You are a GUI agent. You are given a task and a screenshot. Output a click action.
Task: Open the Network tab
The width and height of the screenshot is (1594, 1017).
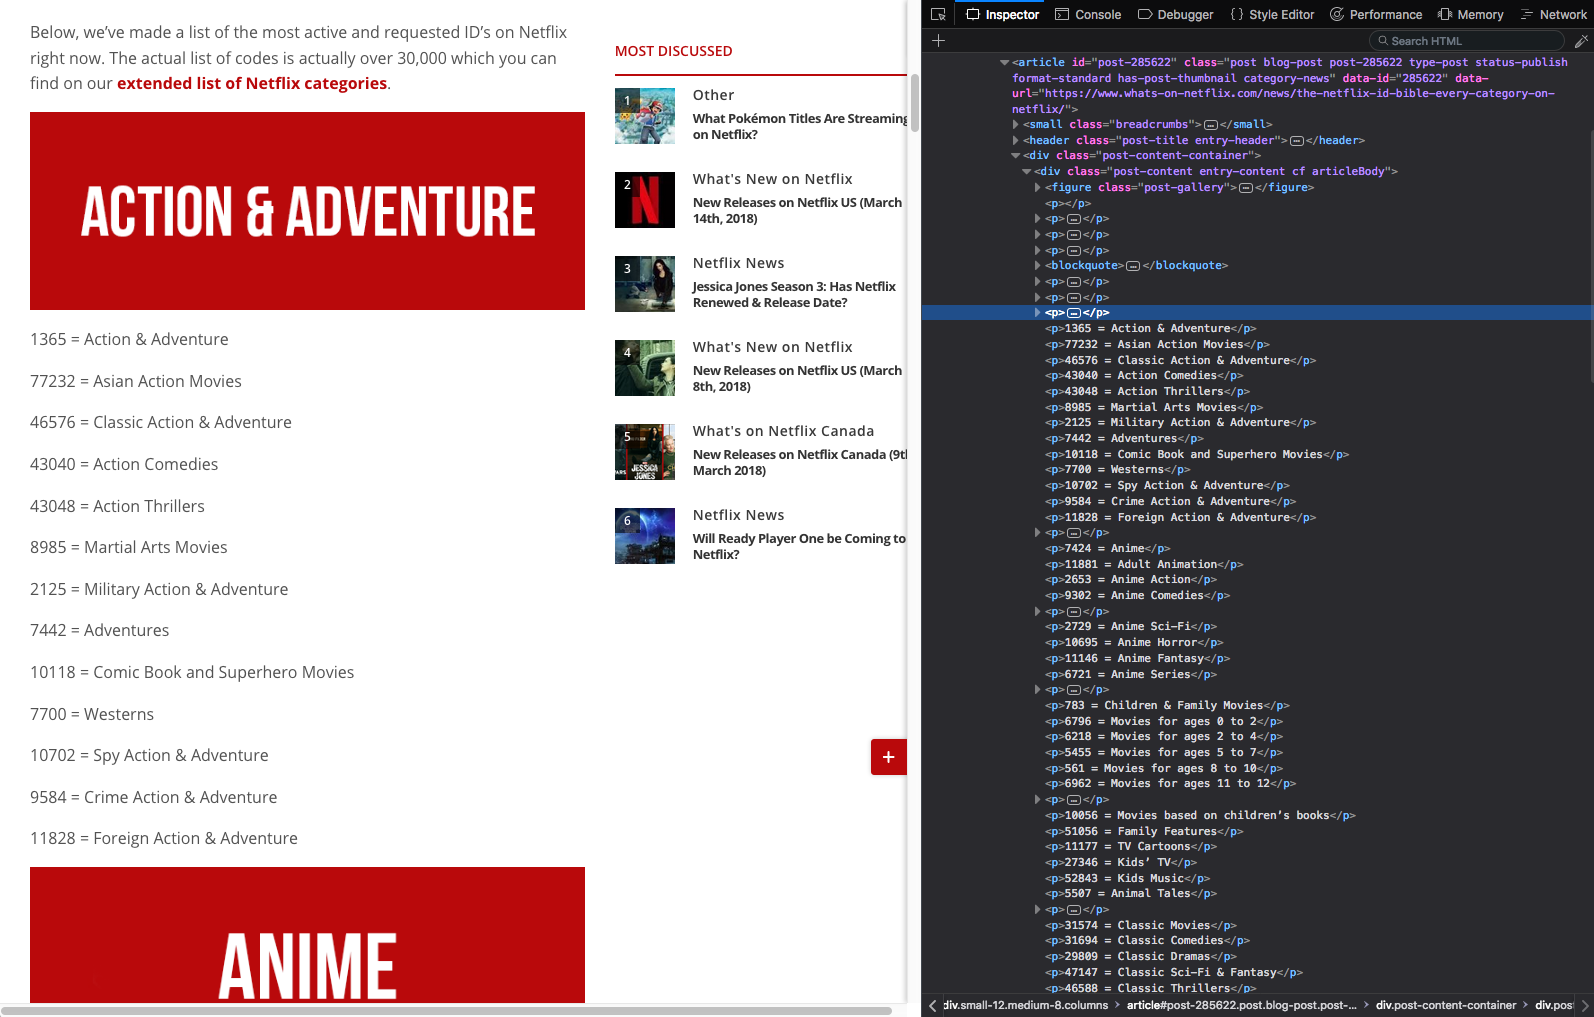[1553, 14]
